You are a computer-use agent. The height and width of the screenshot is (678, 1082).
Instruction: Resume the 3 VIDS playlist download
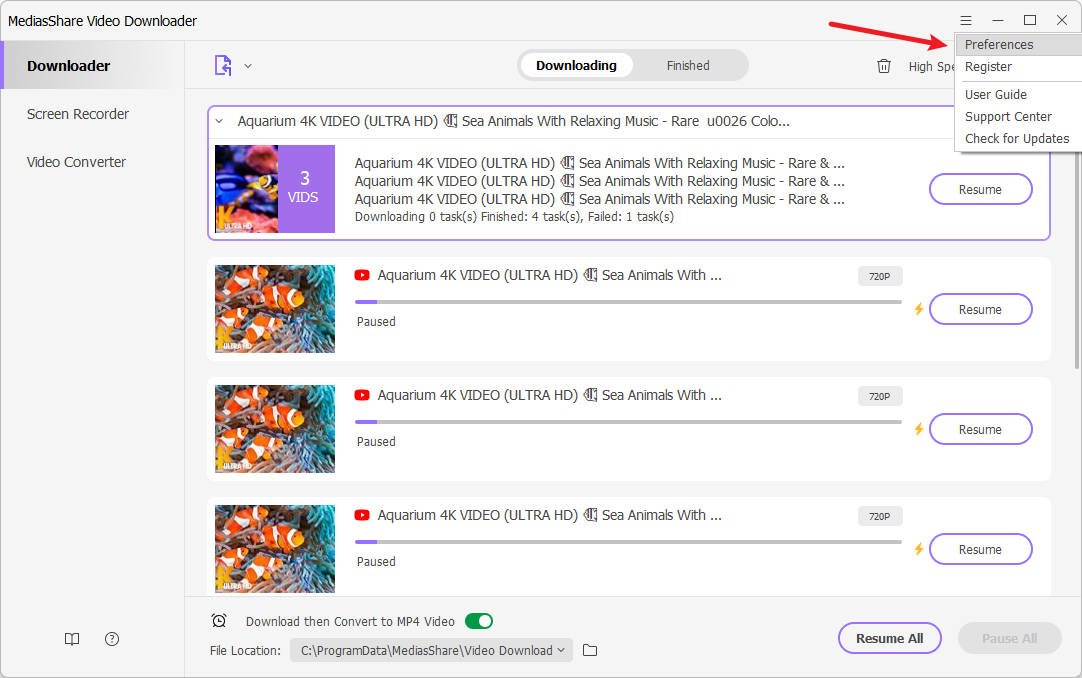point(980,189)
